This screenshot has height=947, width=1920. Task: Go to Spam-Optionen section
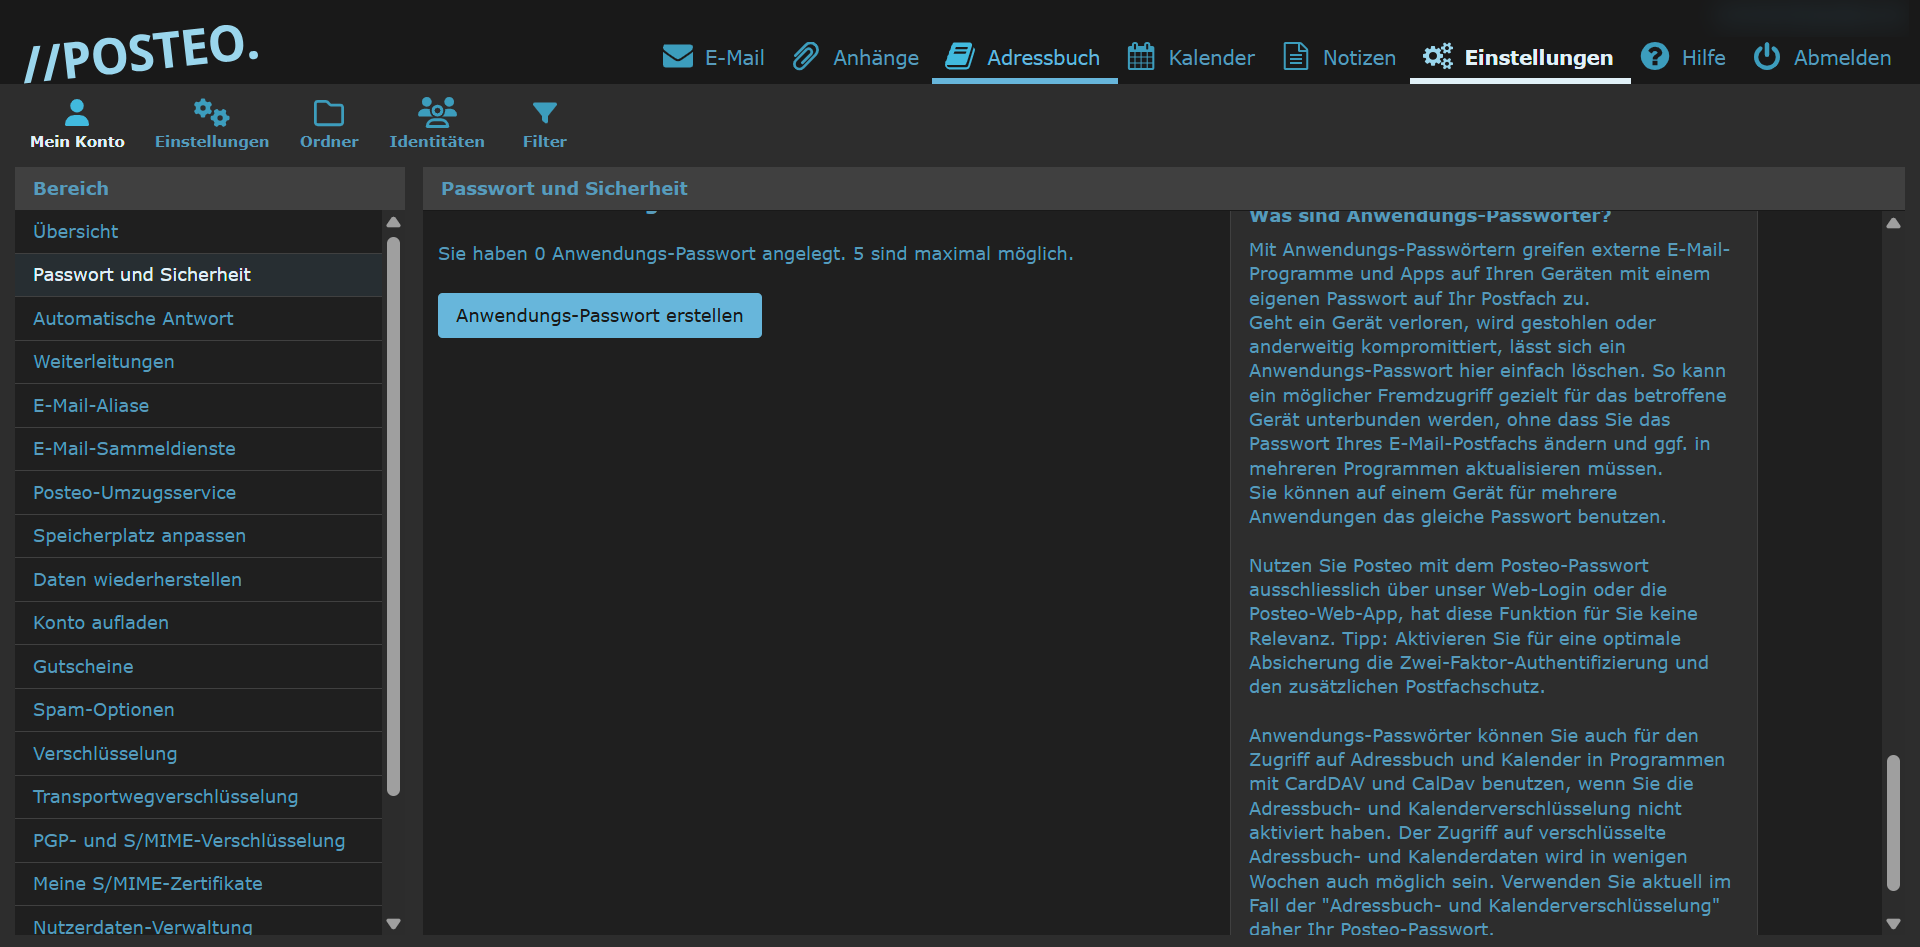(104, 710)
